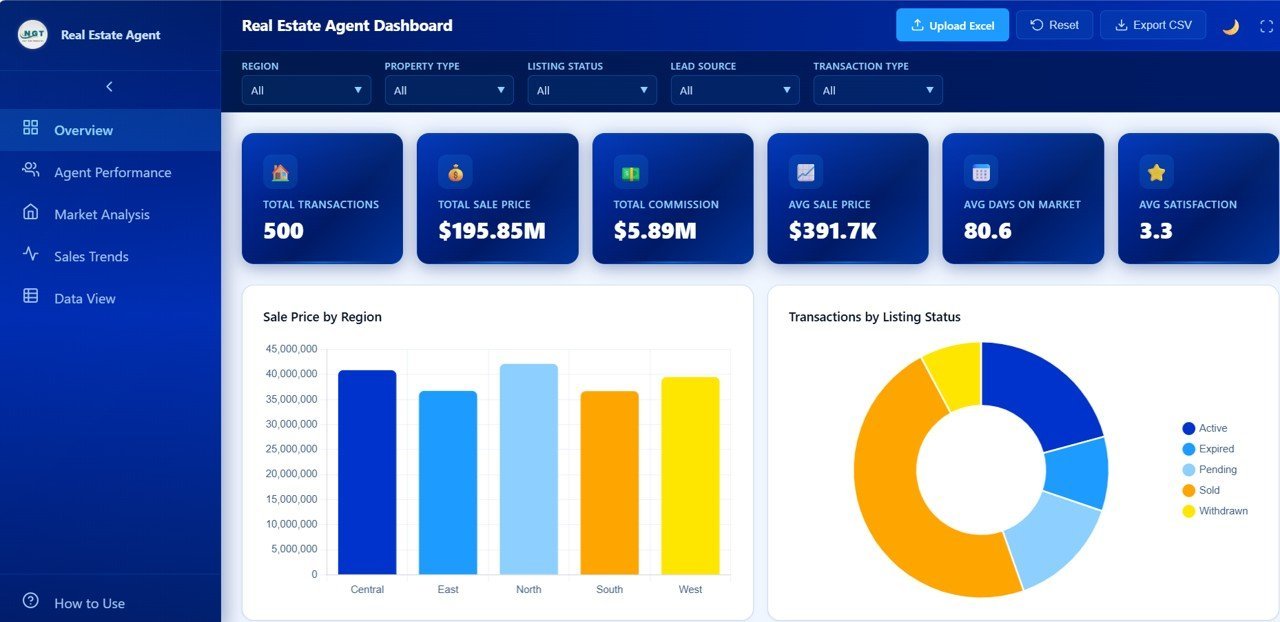Click the house icon on Total Transactions card
1280x622 pixels.
[x=279, y=171]
